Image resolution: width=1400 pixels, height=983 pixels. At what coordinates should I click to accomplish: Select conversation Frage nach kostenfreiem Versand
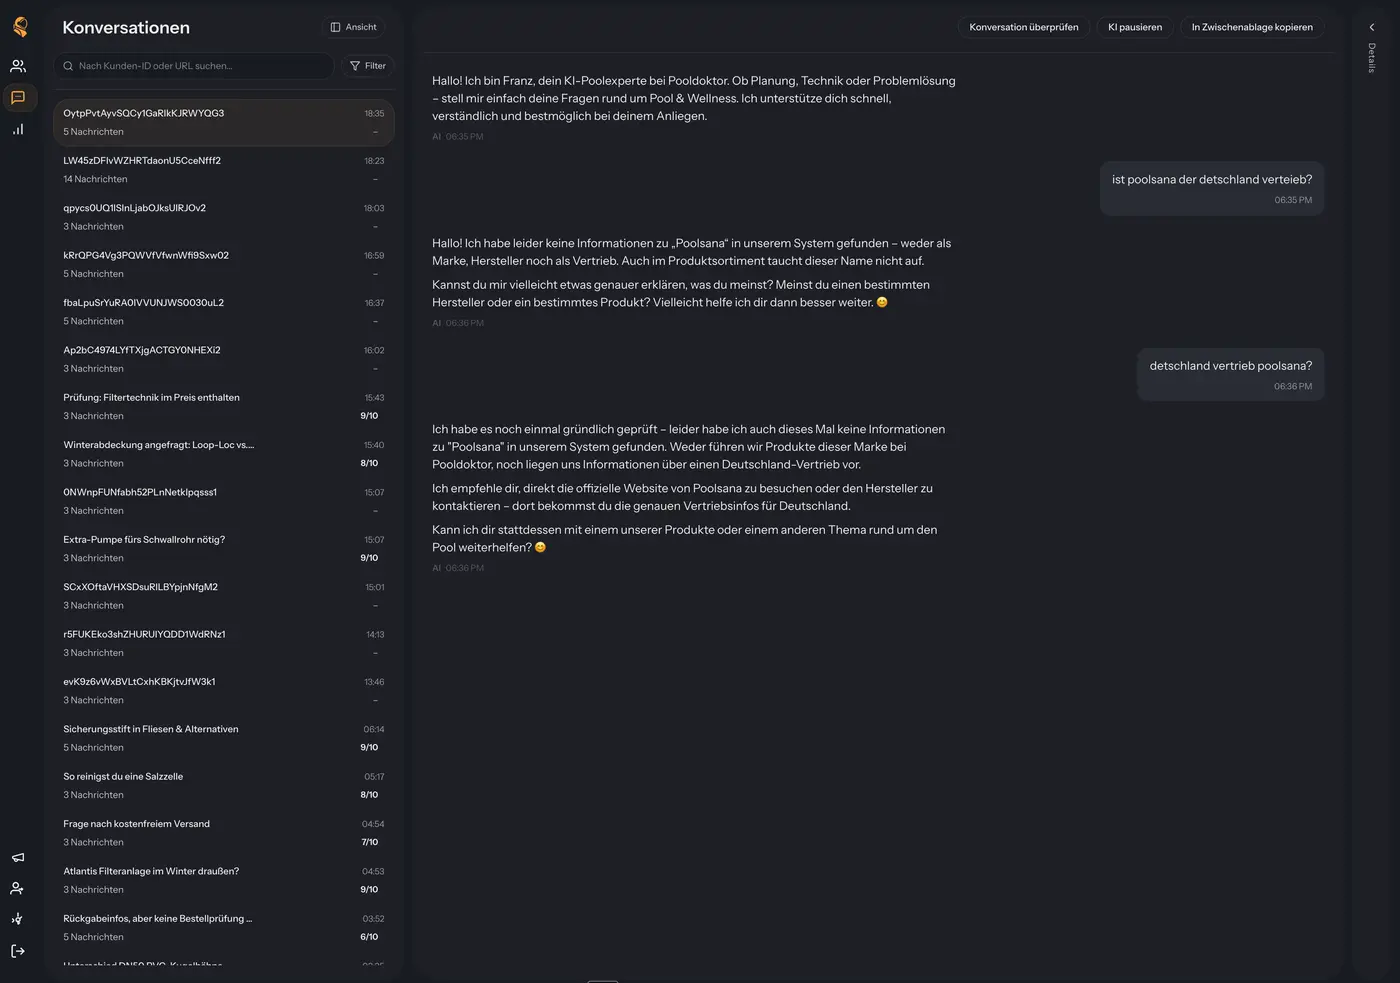click(x=224, y=833)
